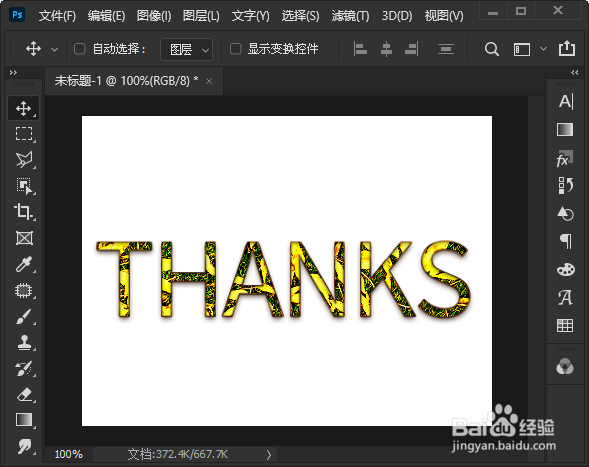This screenshot has height=467, width=589.
Task: Open the 文件(F) menu
Action: pyautogui.click(x=57, y=16)
